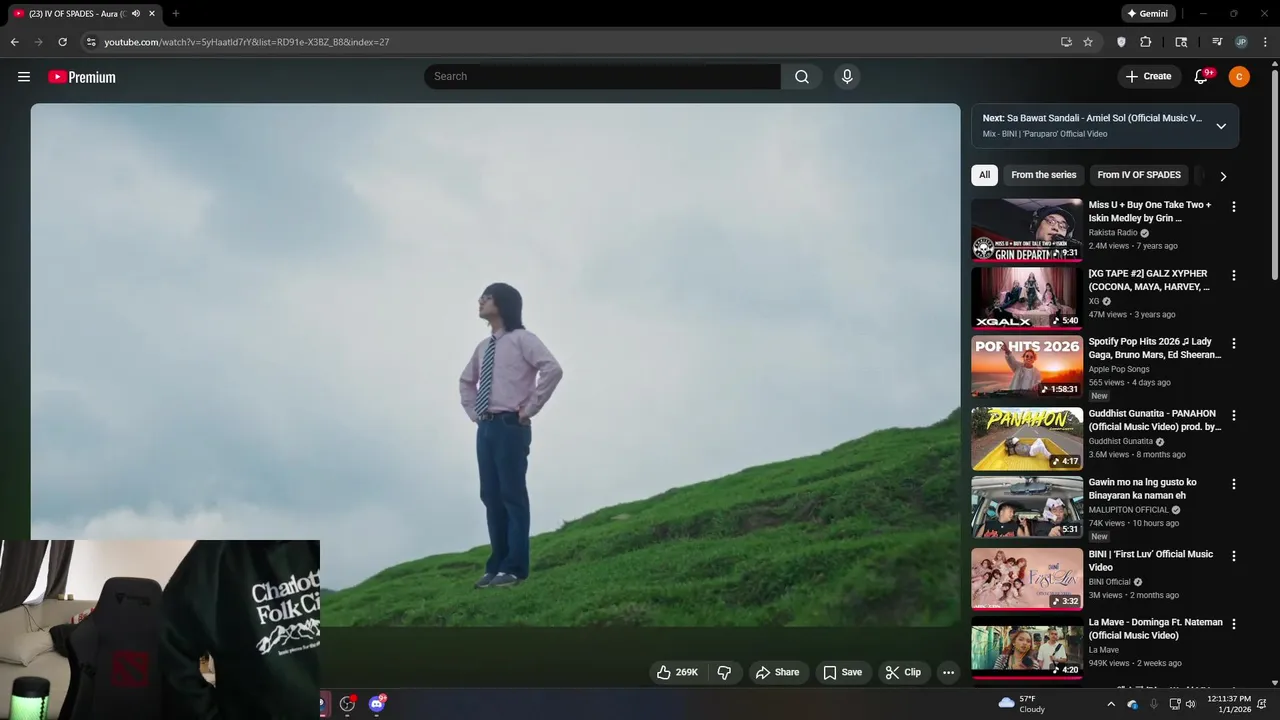1280x720 pixels.
Task: Select the From the series chip
Action: coord(1043,175)
